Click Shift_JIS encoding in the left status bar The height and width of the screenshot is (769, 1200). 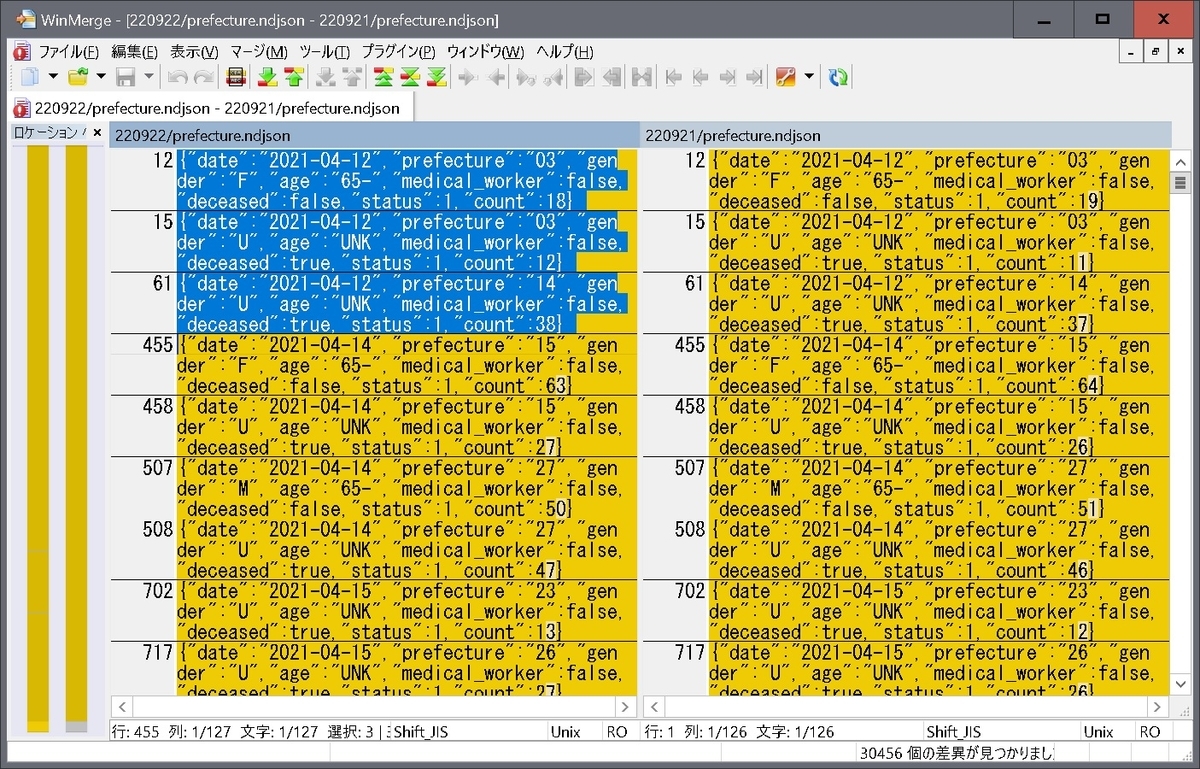click(x=420, y=732)
